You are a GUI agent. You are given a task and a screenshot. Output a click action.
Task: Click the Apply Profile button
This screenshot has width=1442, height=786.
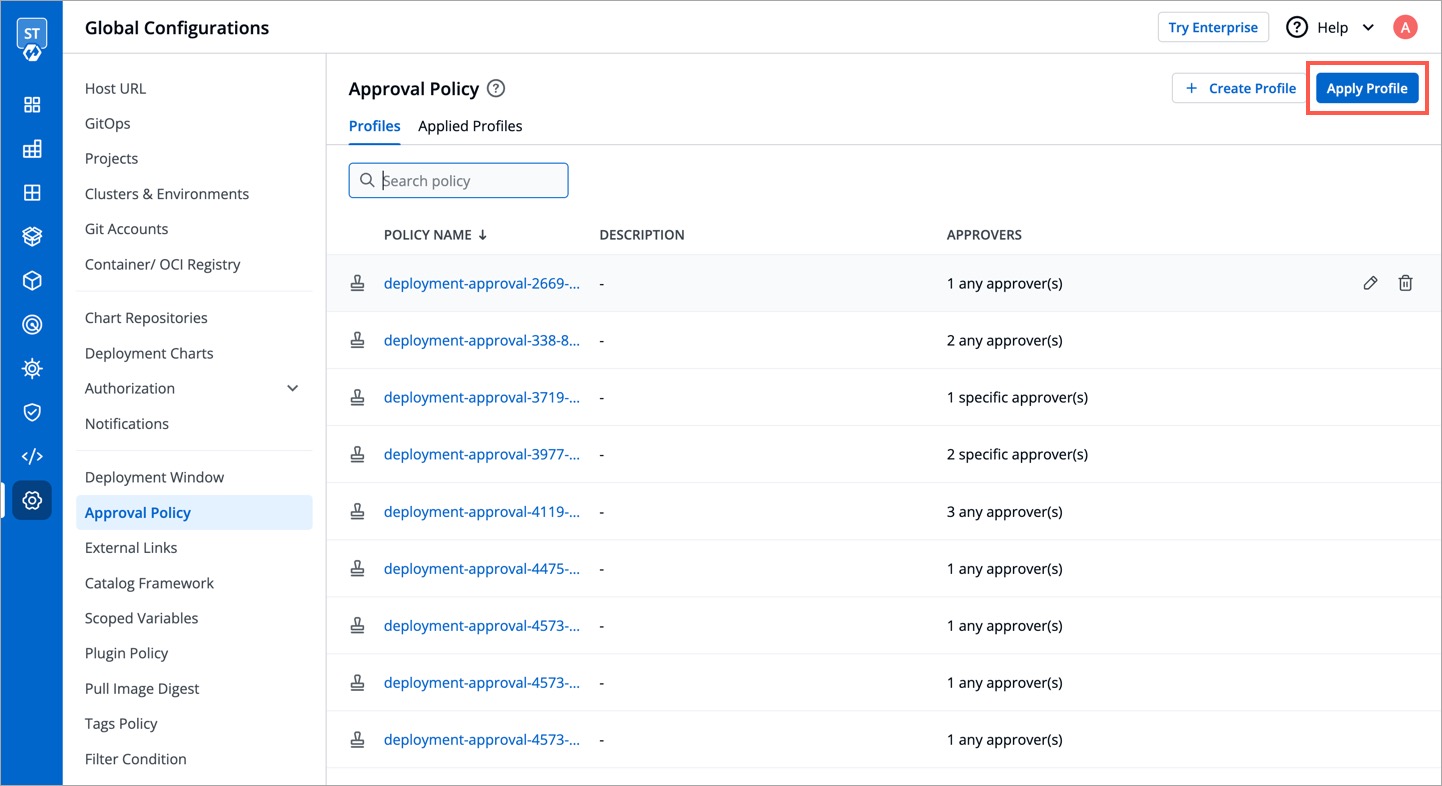pos(1367,88)
